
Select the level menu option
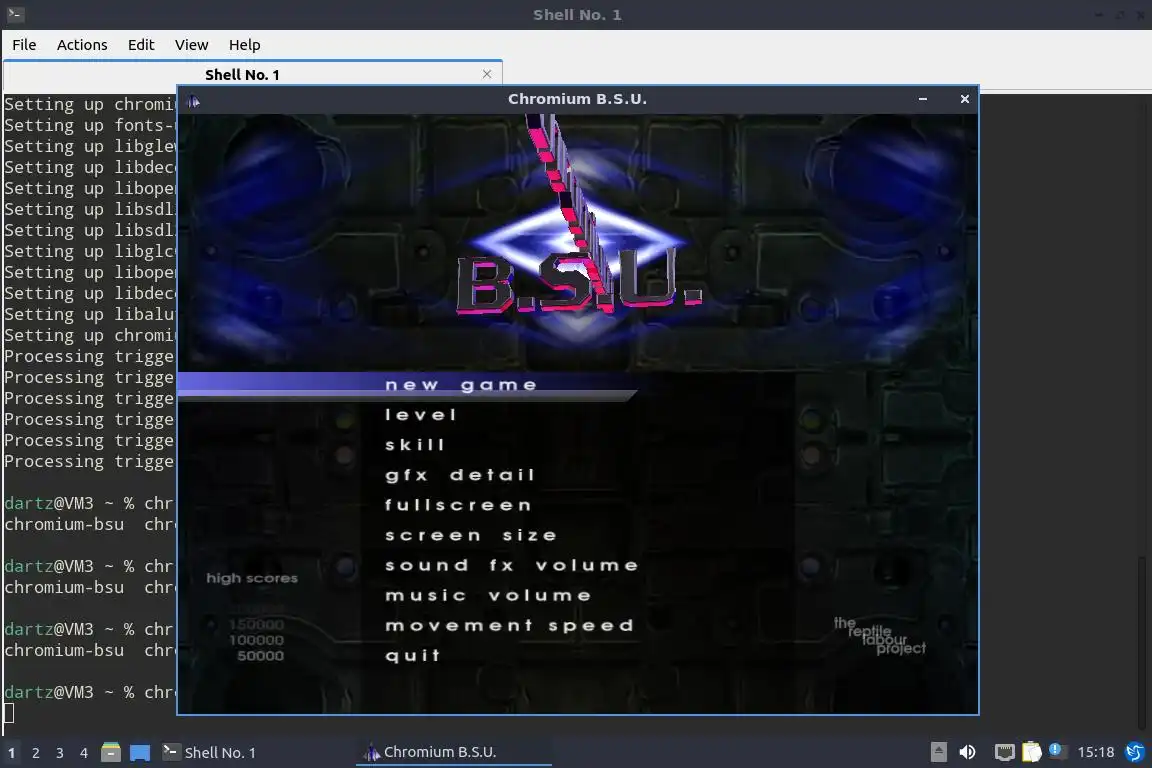pos(420,414)
